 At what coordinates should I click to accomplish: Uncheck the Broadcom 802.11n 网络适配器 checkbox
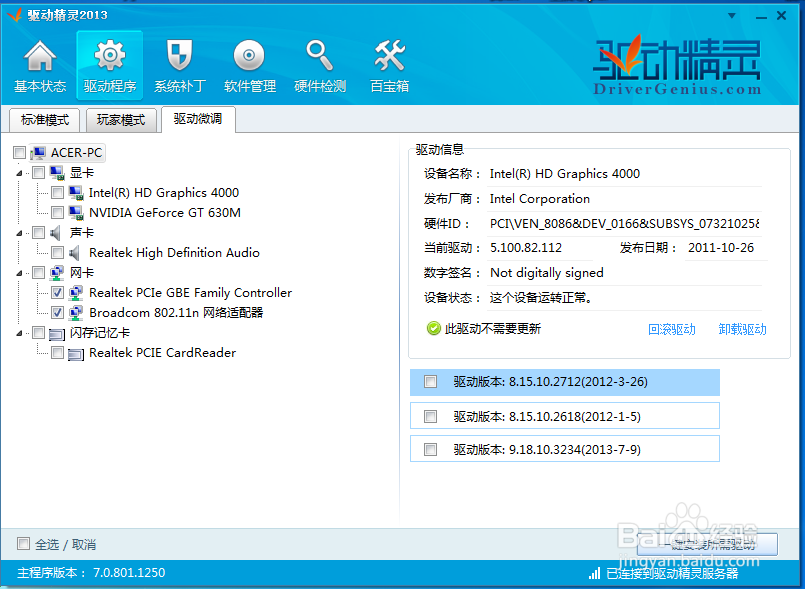(x=58, y=313)
